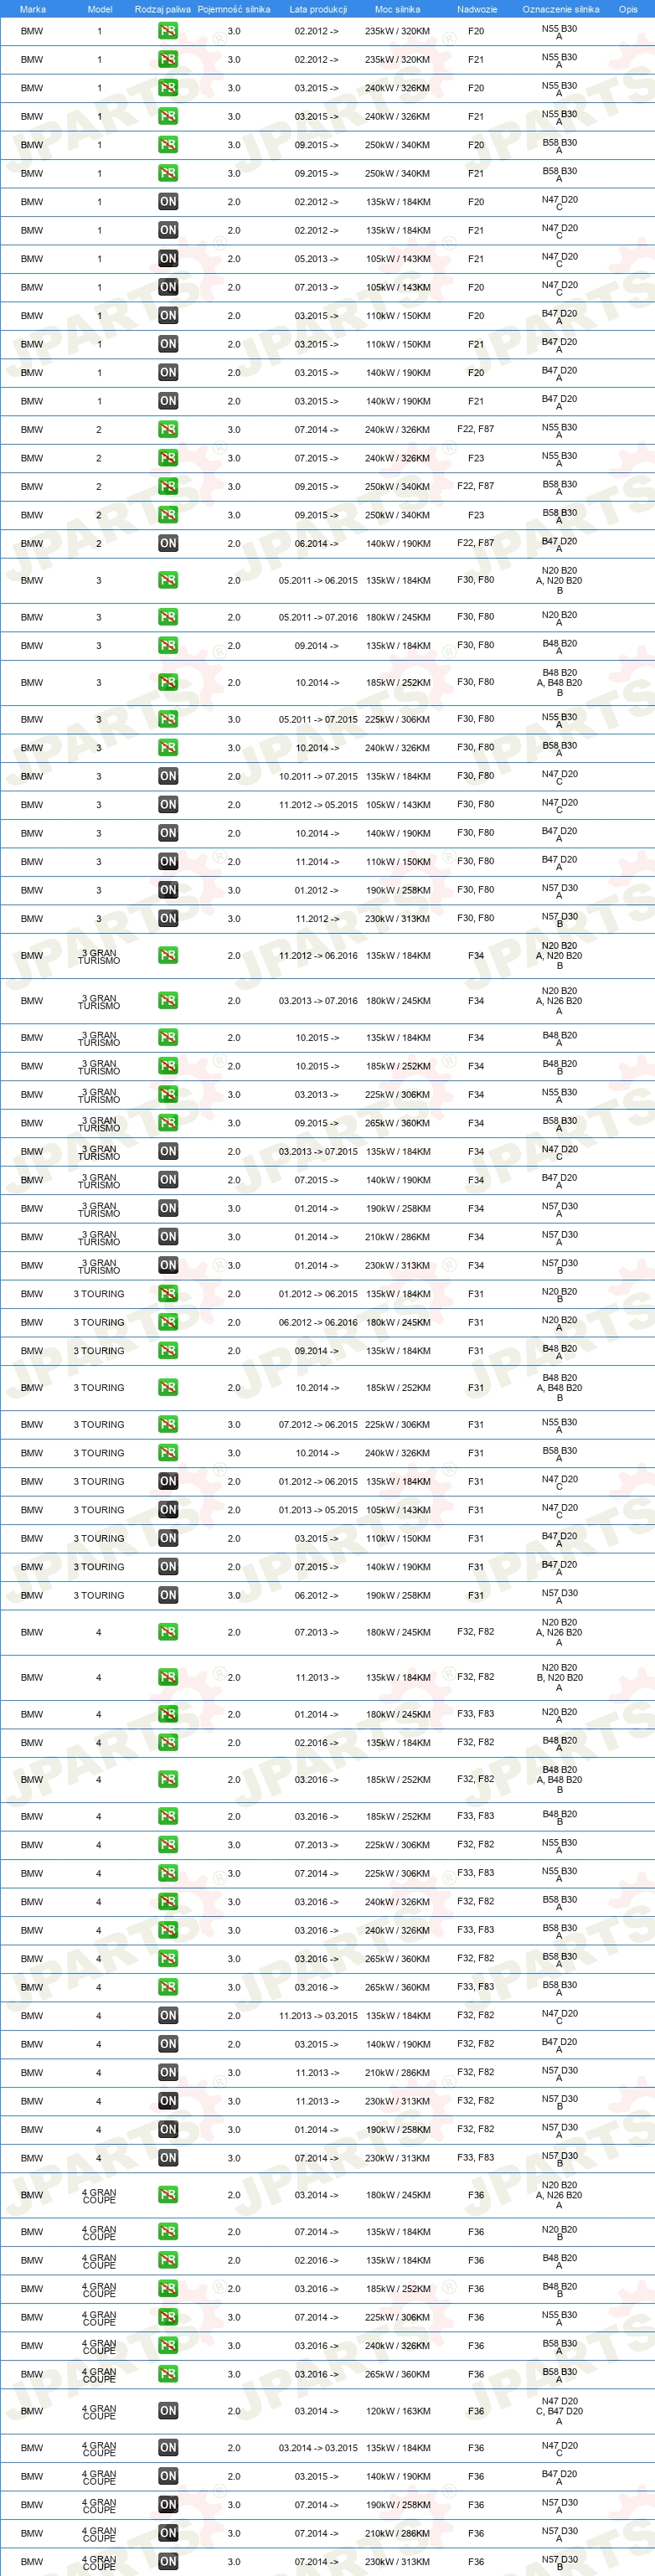This screenshot has height=2576, width=655.
Task: Select engine code 'N47 D20 C, B47 D20 A' cell
Action: pyautogui.click(x=559, y=2411)
